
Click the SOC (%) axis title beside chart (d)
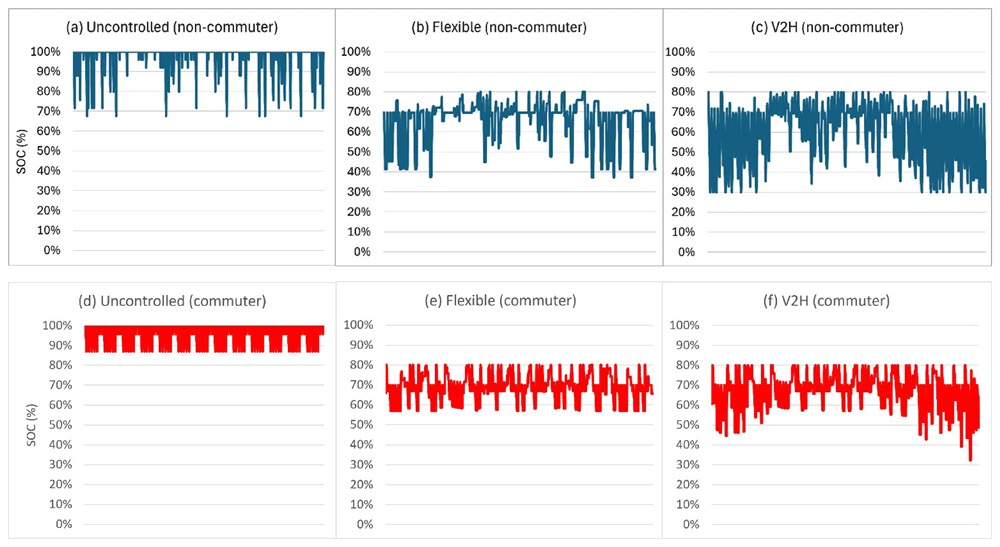click(32, 425)
